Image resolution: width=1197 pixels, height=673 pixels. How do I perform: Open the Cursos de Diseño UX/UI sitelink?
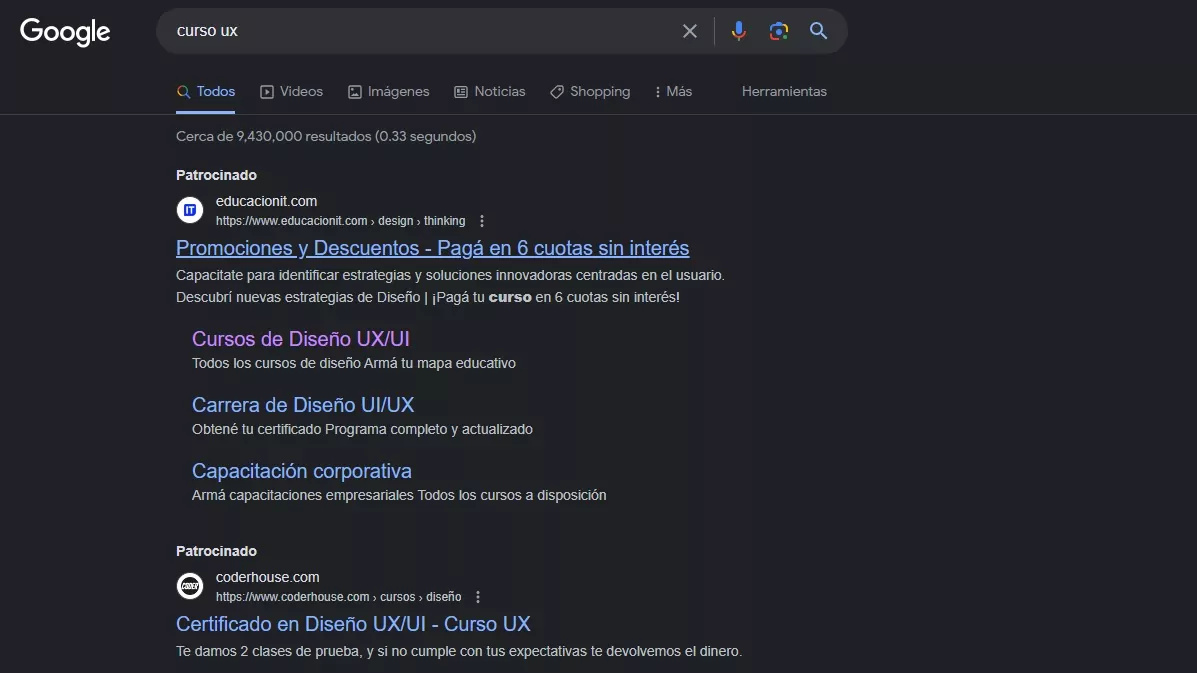coord(302,338)
